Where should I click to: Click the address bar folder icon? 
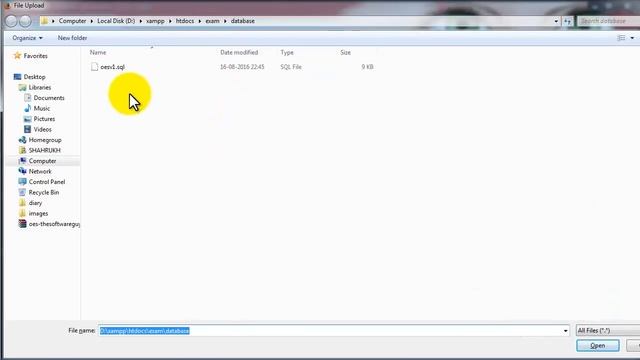[x=44, y=21]
